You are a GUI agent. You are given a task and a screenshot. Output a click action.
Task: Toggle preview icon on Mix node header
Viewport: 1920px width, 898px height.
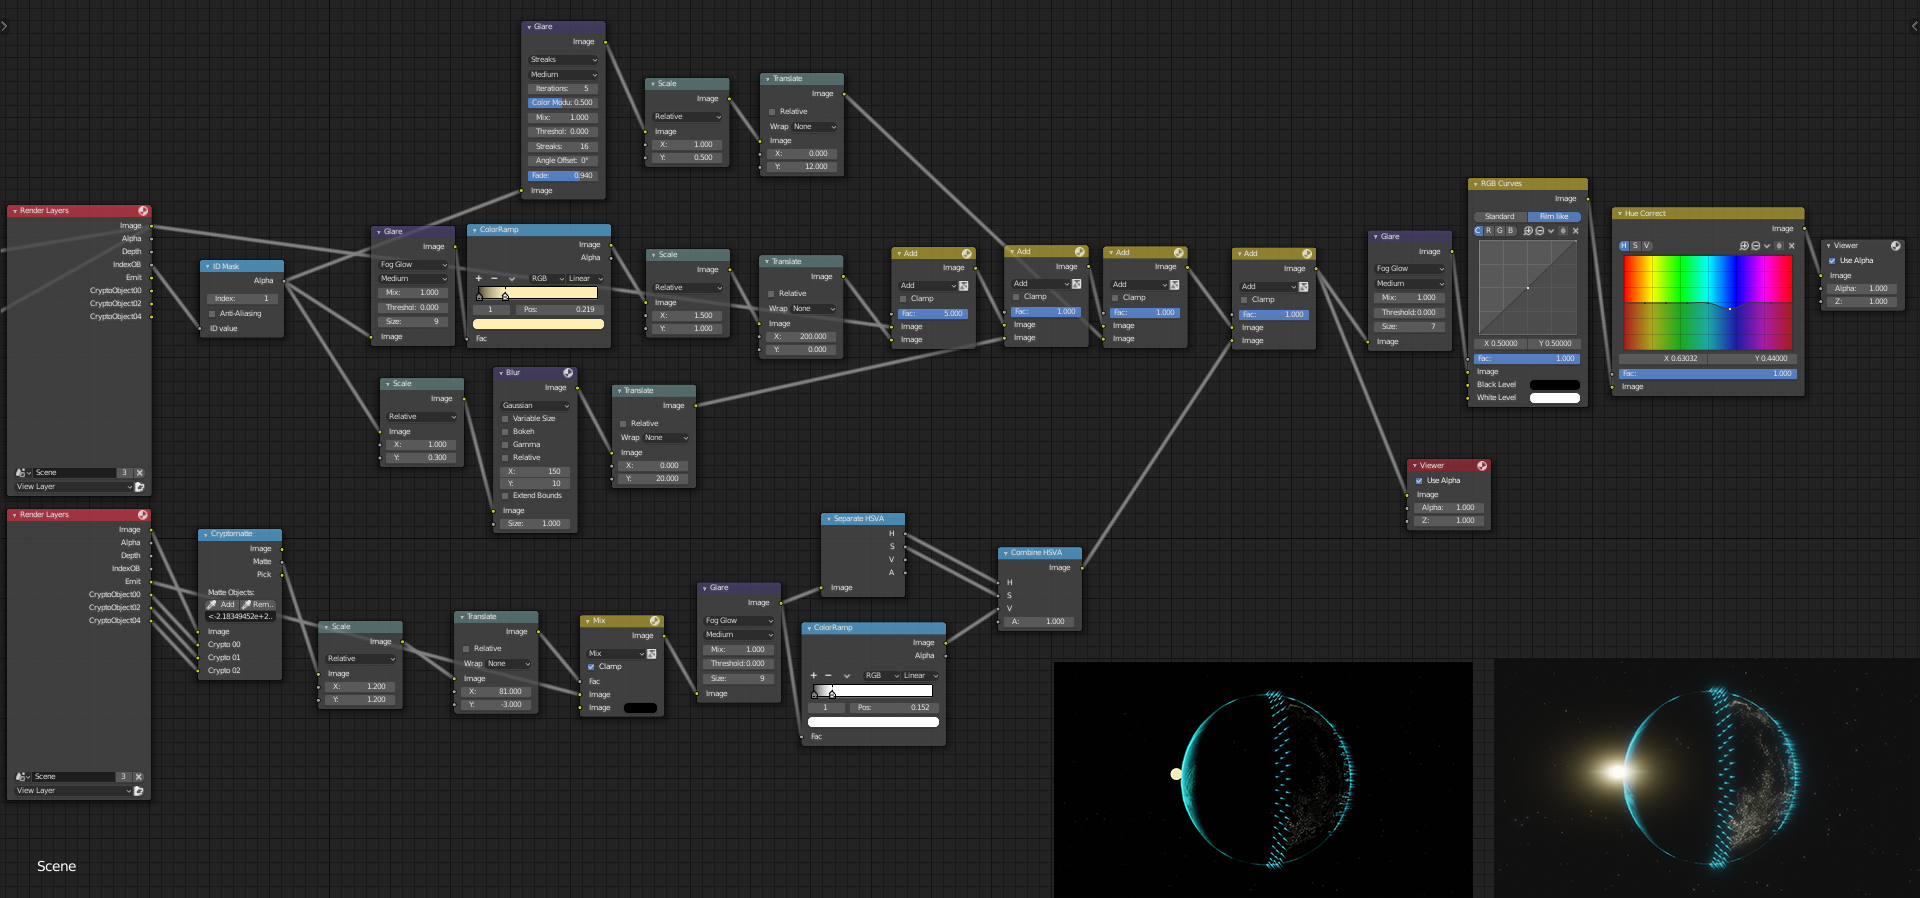[655, 621]
